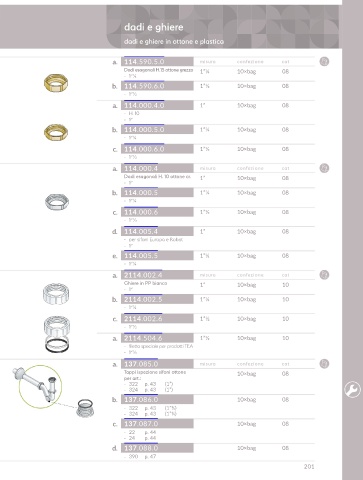The image size is (363, 480).
Task: Click page number 201
Action: click(309, 467)
